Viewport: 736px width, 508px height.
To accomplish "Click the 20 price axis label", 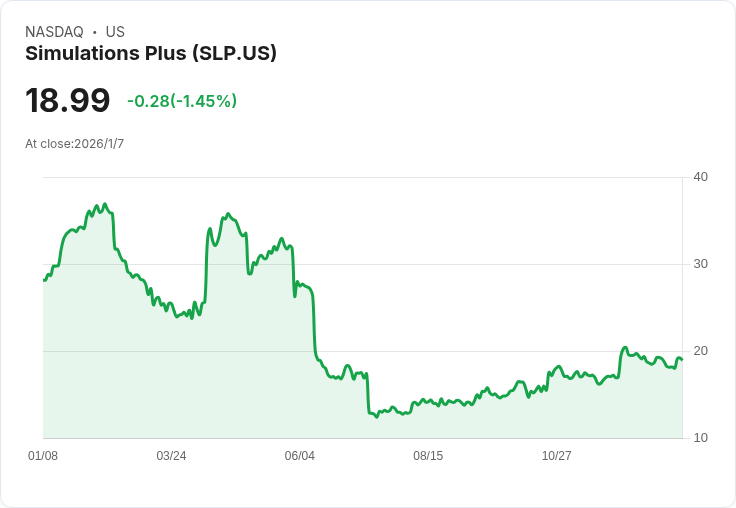I will (700, 351).
